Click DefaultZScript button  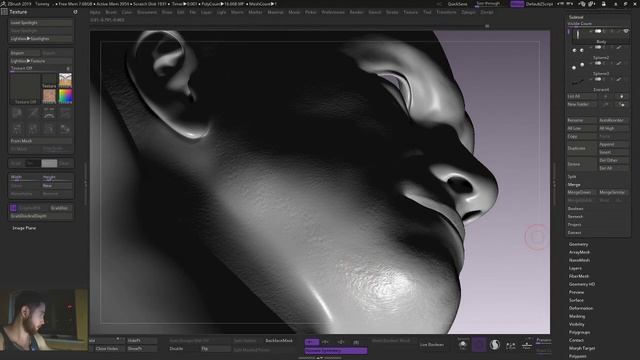point(539,4)
